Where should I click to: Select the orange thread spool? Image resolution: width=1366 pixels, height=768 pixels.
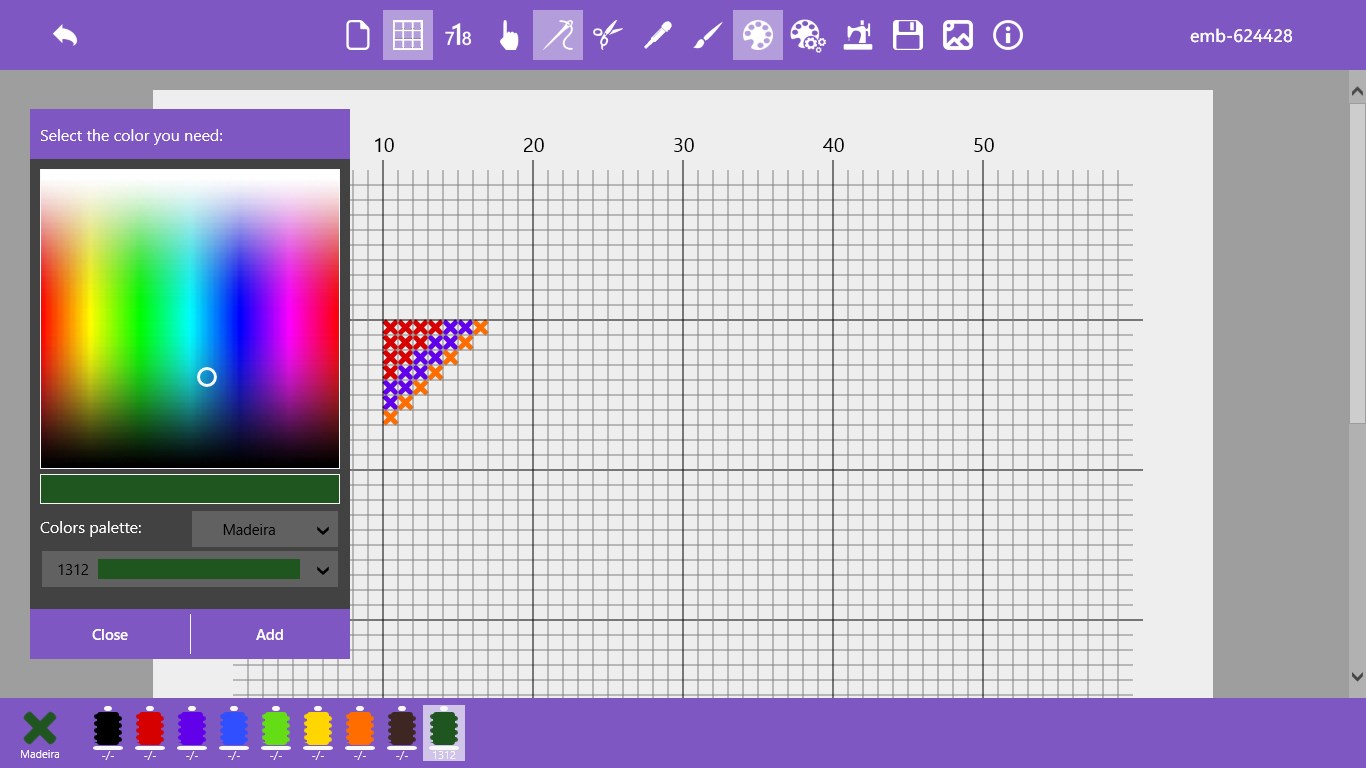[360, 729]
